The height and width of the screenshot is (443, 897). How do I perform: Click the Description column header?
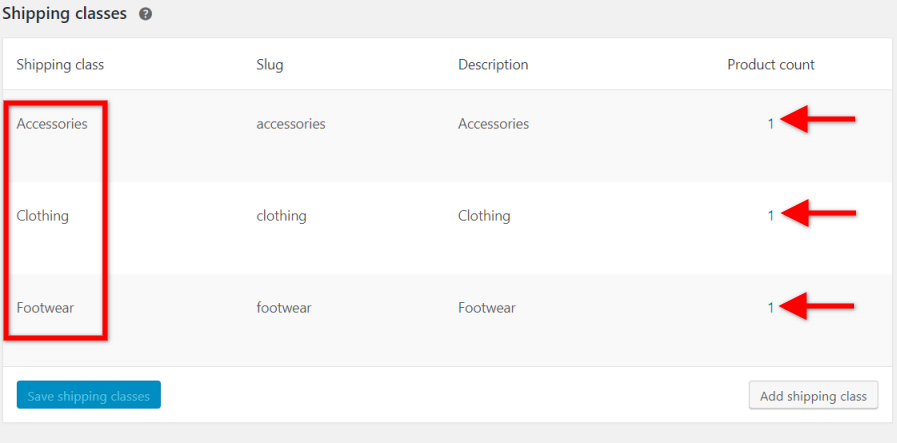point(493,65)
